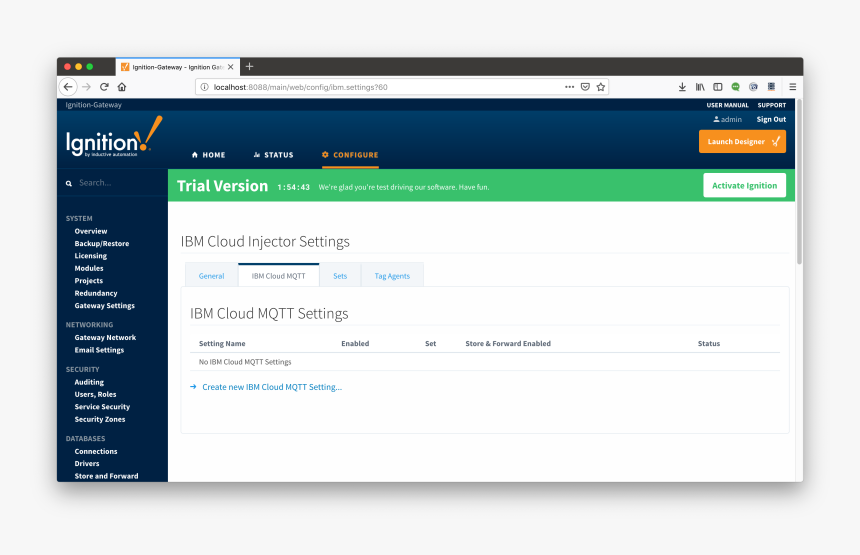Open the User Manual link
Image resolution: width=860 pixels, height=555 pixels.
[727, 105]
